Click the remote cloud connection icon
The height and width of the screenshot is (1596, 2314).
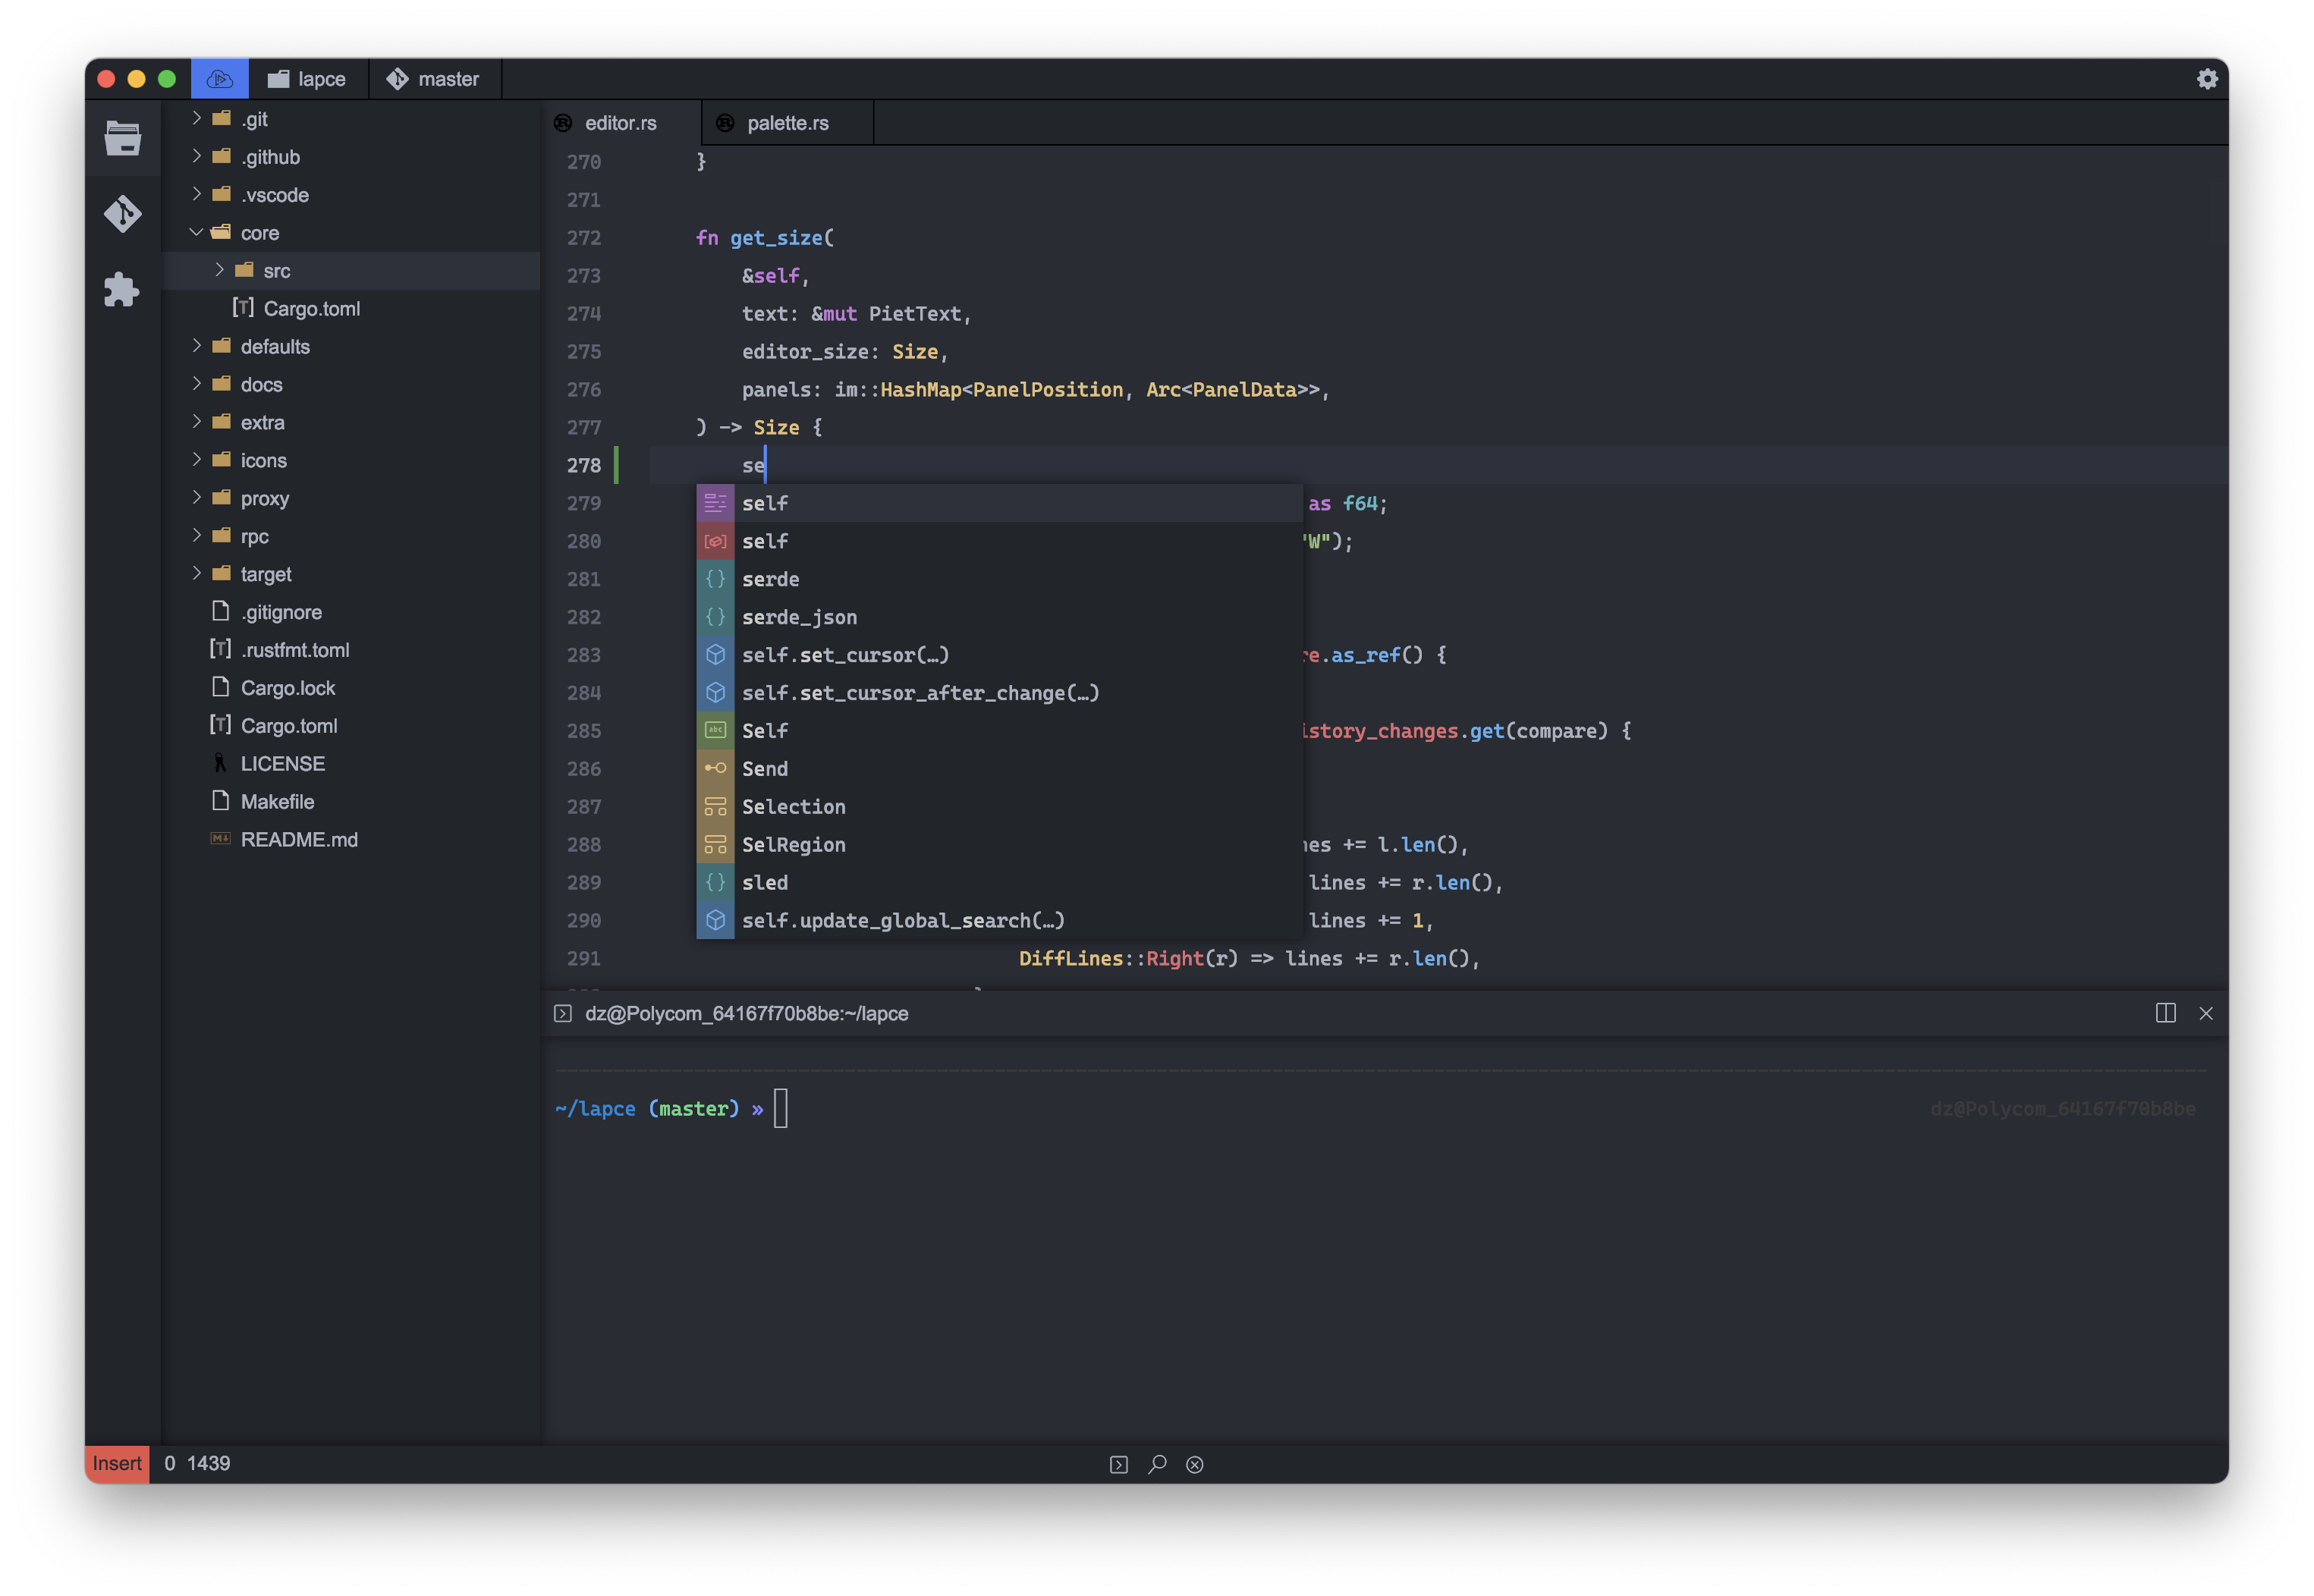(x=220, y=79)
